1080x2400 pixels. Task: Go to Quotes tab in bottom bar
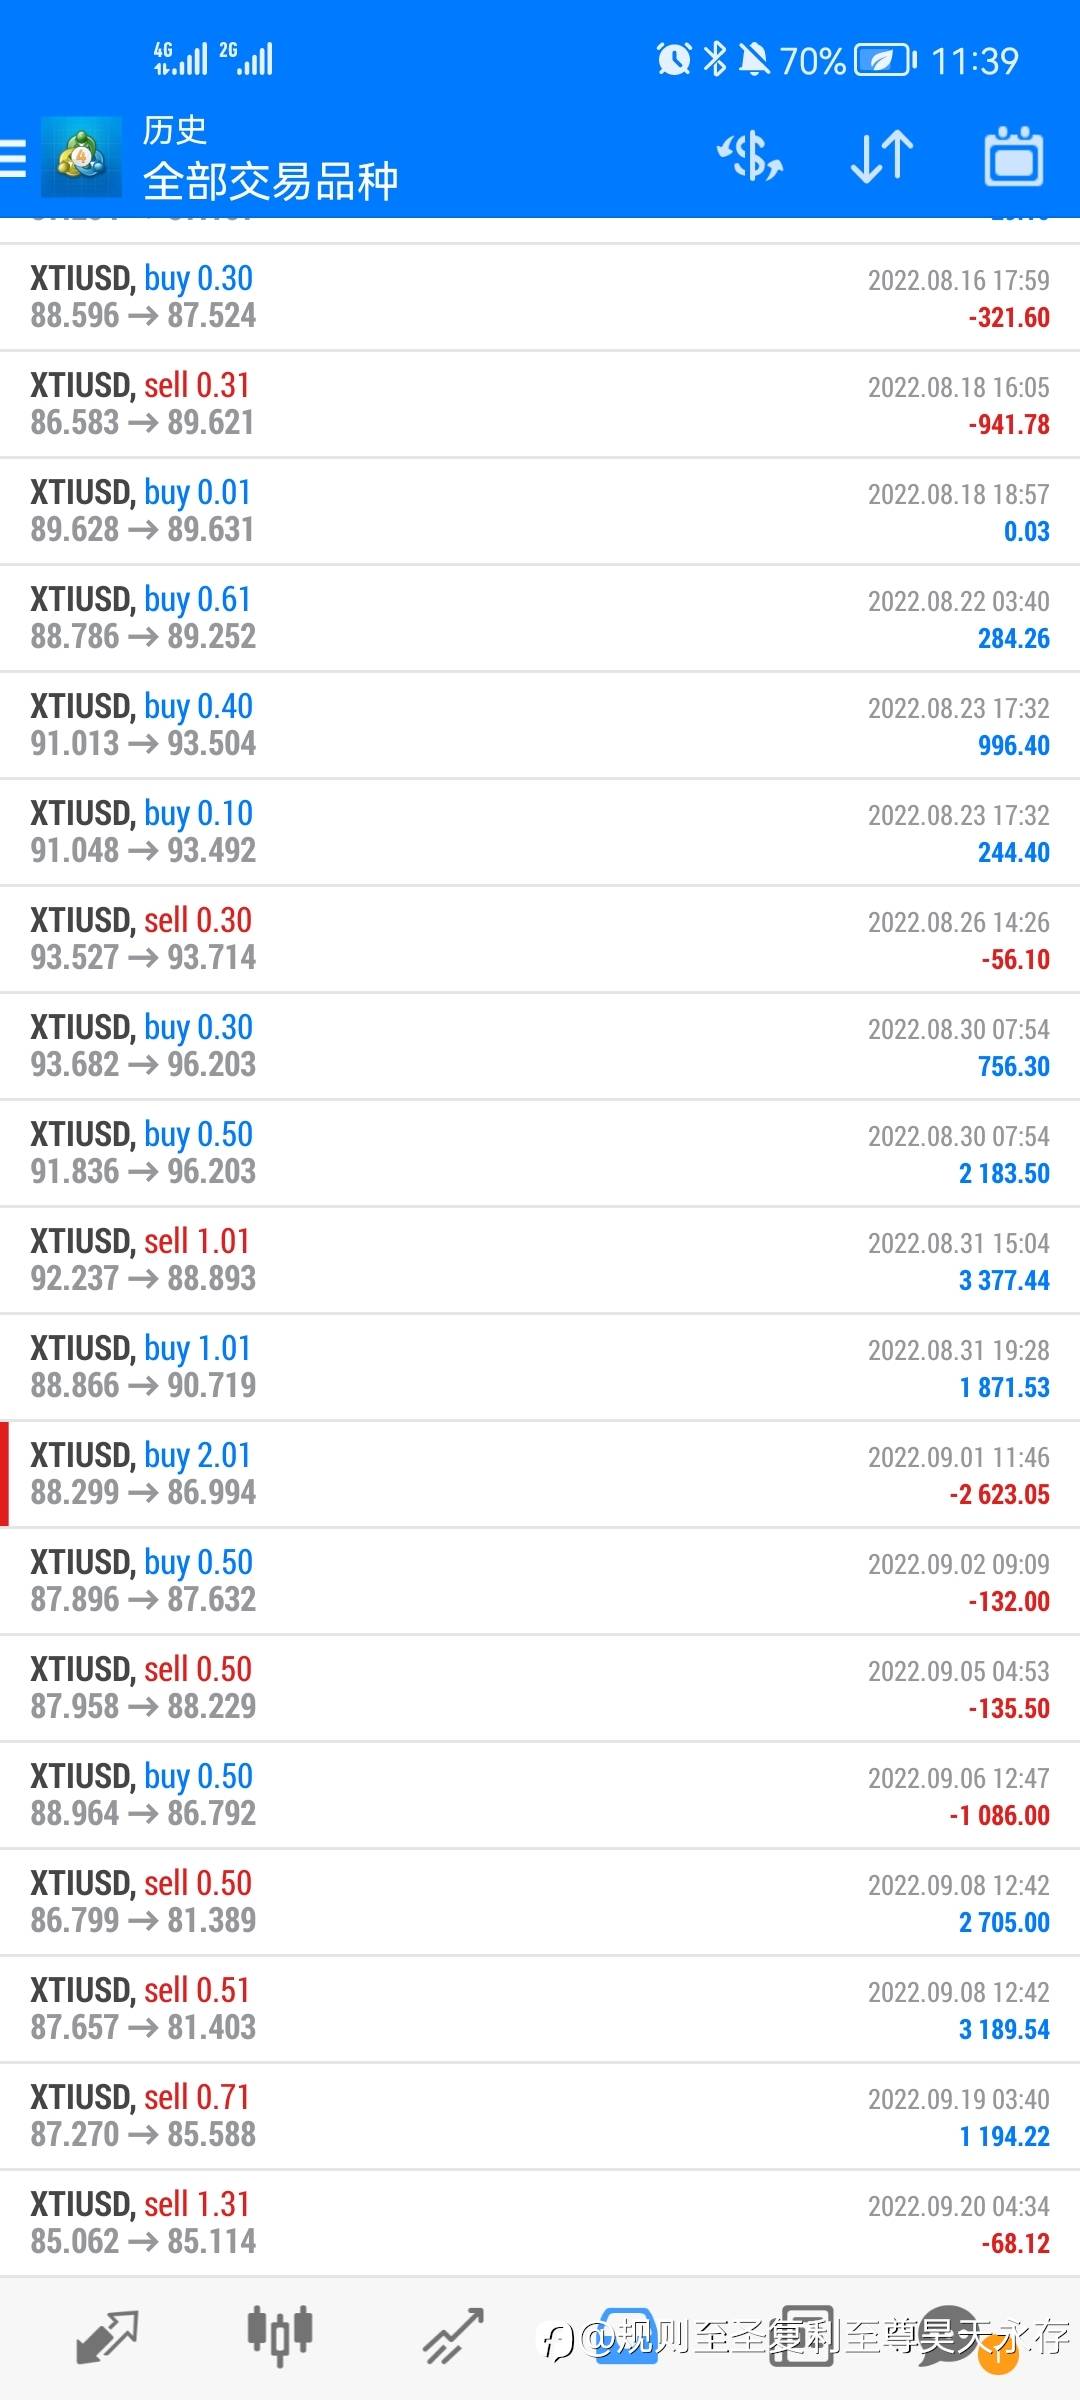click(x=107, y=2337)
